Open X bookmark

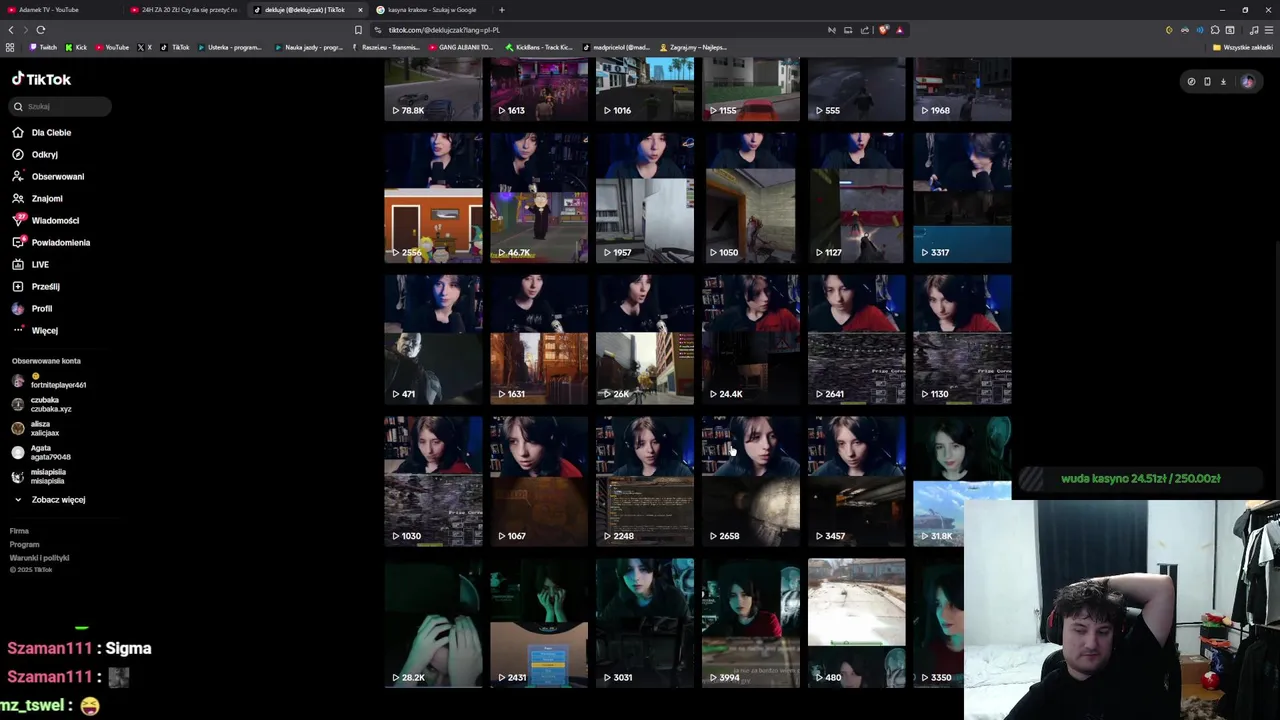coord(145,47)
